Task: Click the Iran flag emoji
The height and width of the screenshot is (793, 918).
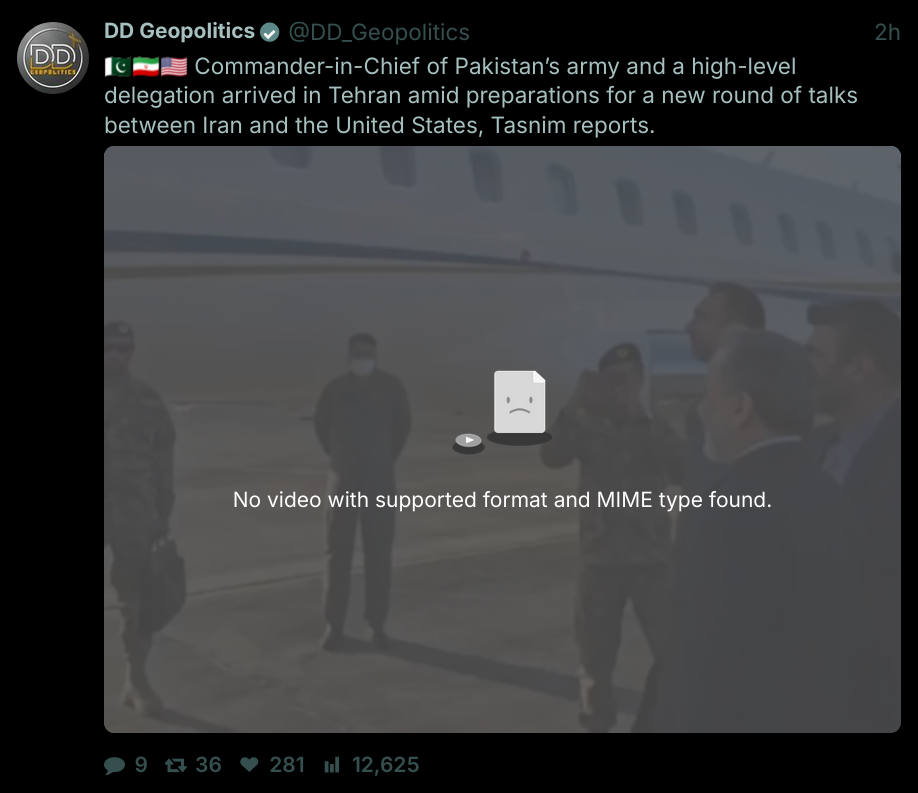Action: (x=145, y=67)
